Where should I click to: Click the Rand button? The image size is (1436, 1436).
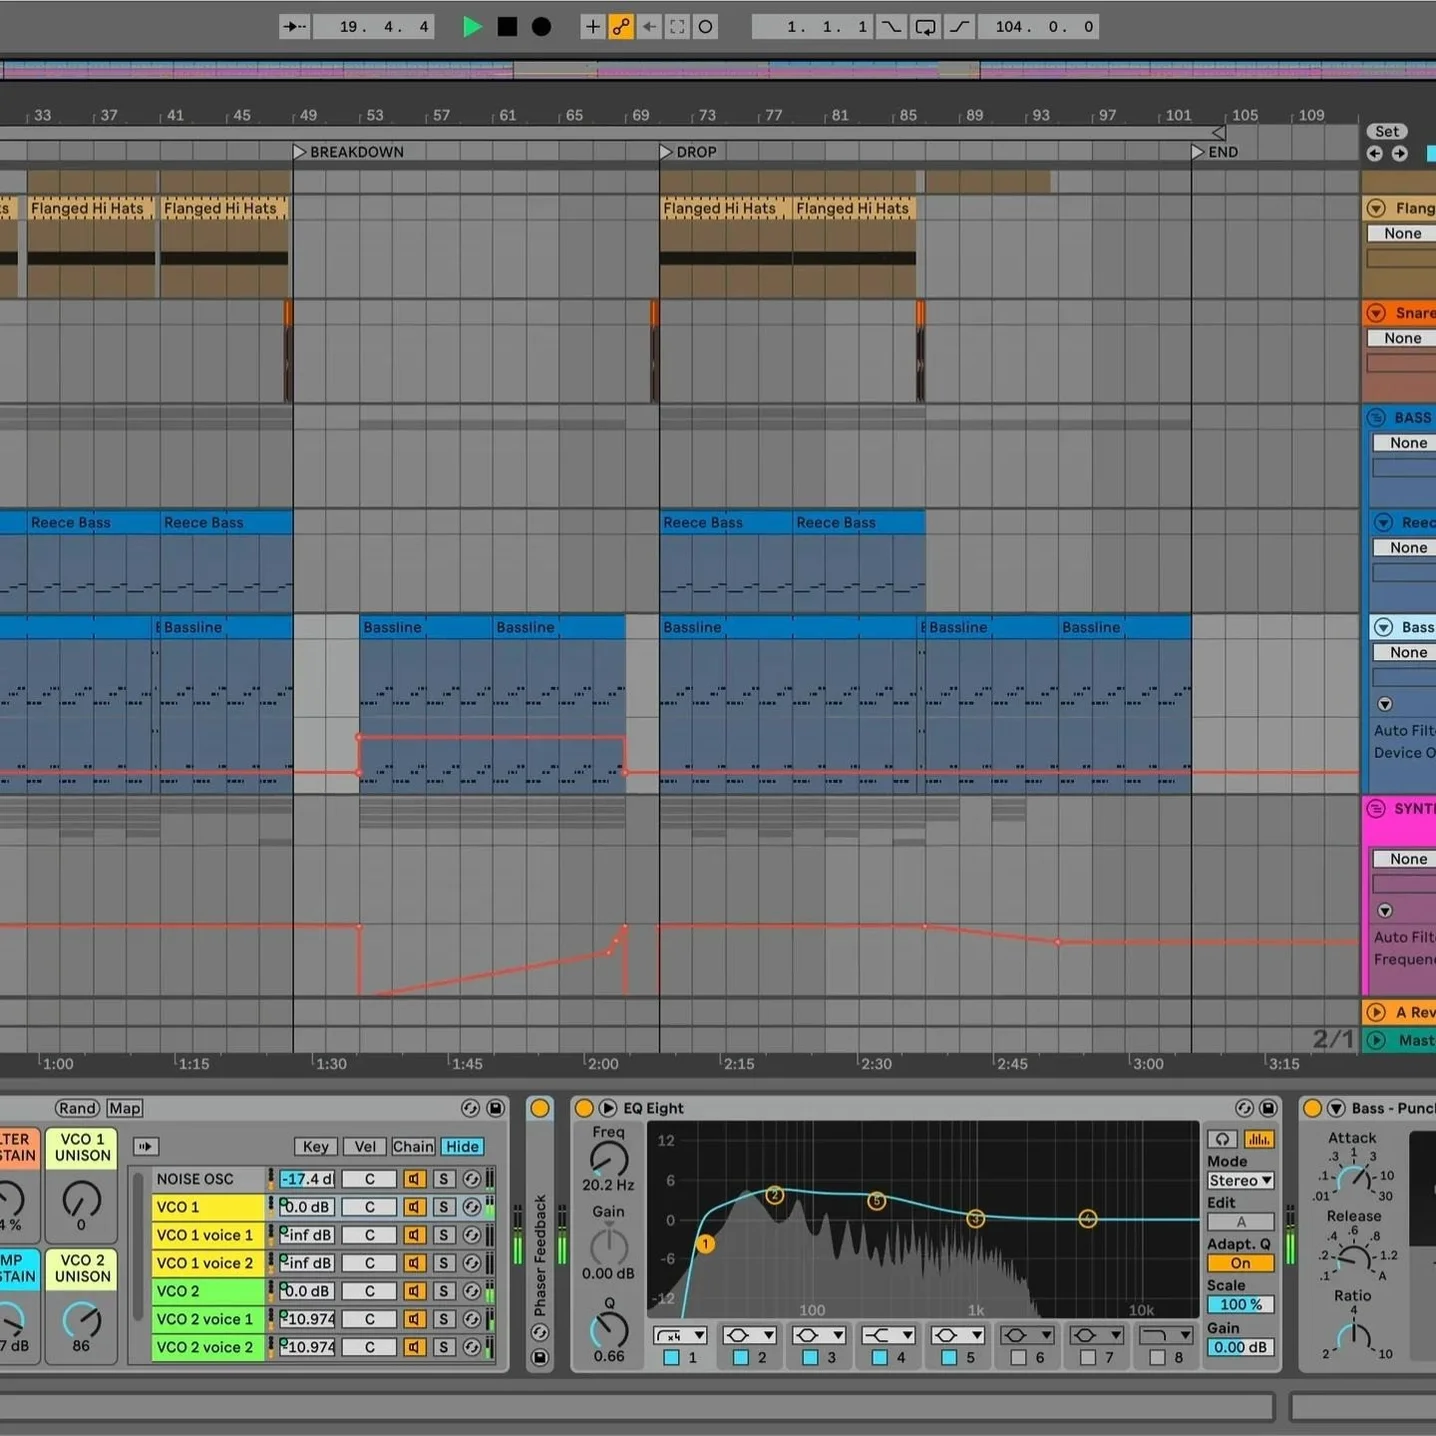click(77, 1108)
